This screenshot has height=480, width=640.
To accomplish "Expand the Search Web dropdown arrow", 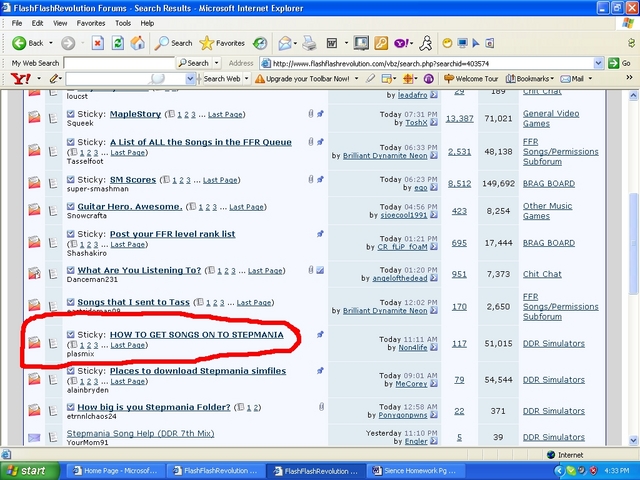I will click(247, 78).
